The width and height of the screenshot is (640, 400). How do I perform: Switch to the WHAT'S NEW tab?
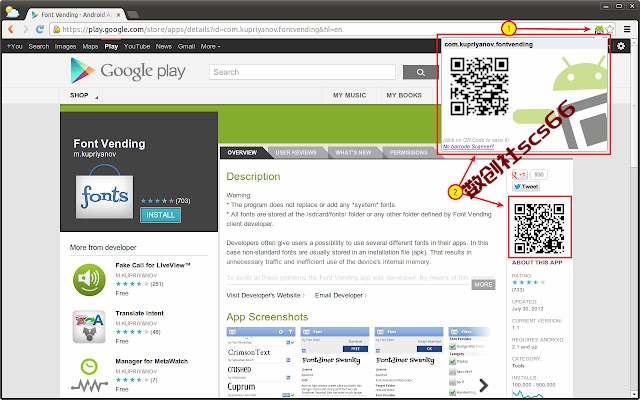(353, 152)
